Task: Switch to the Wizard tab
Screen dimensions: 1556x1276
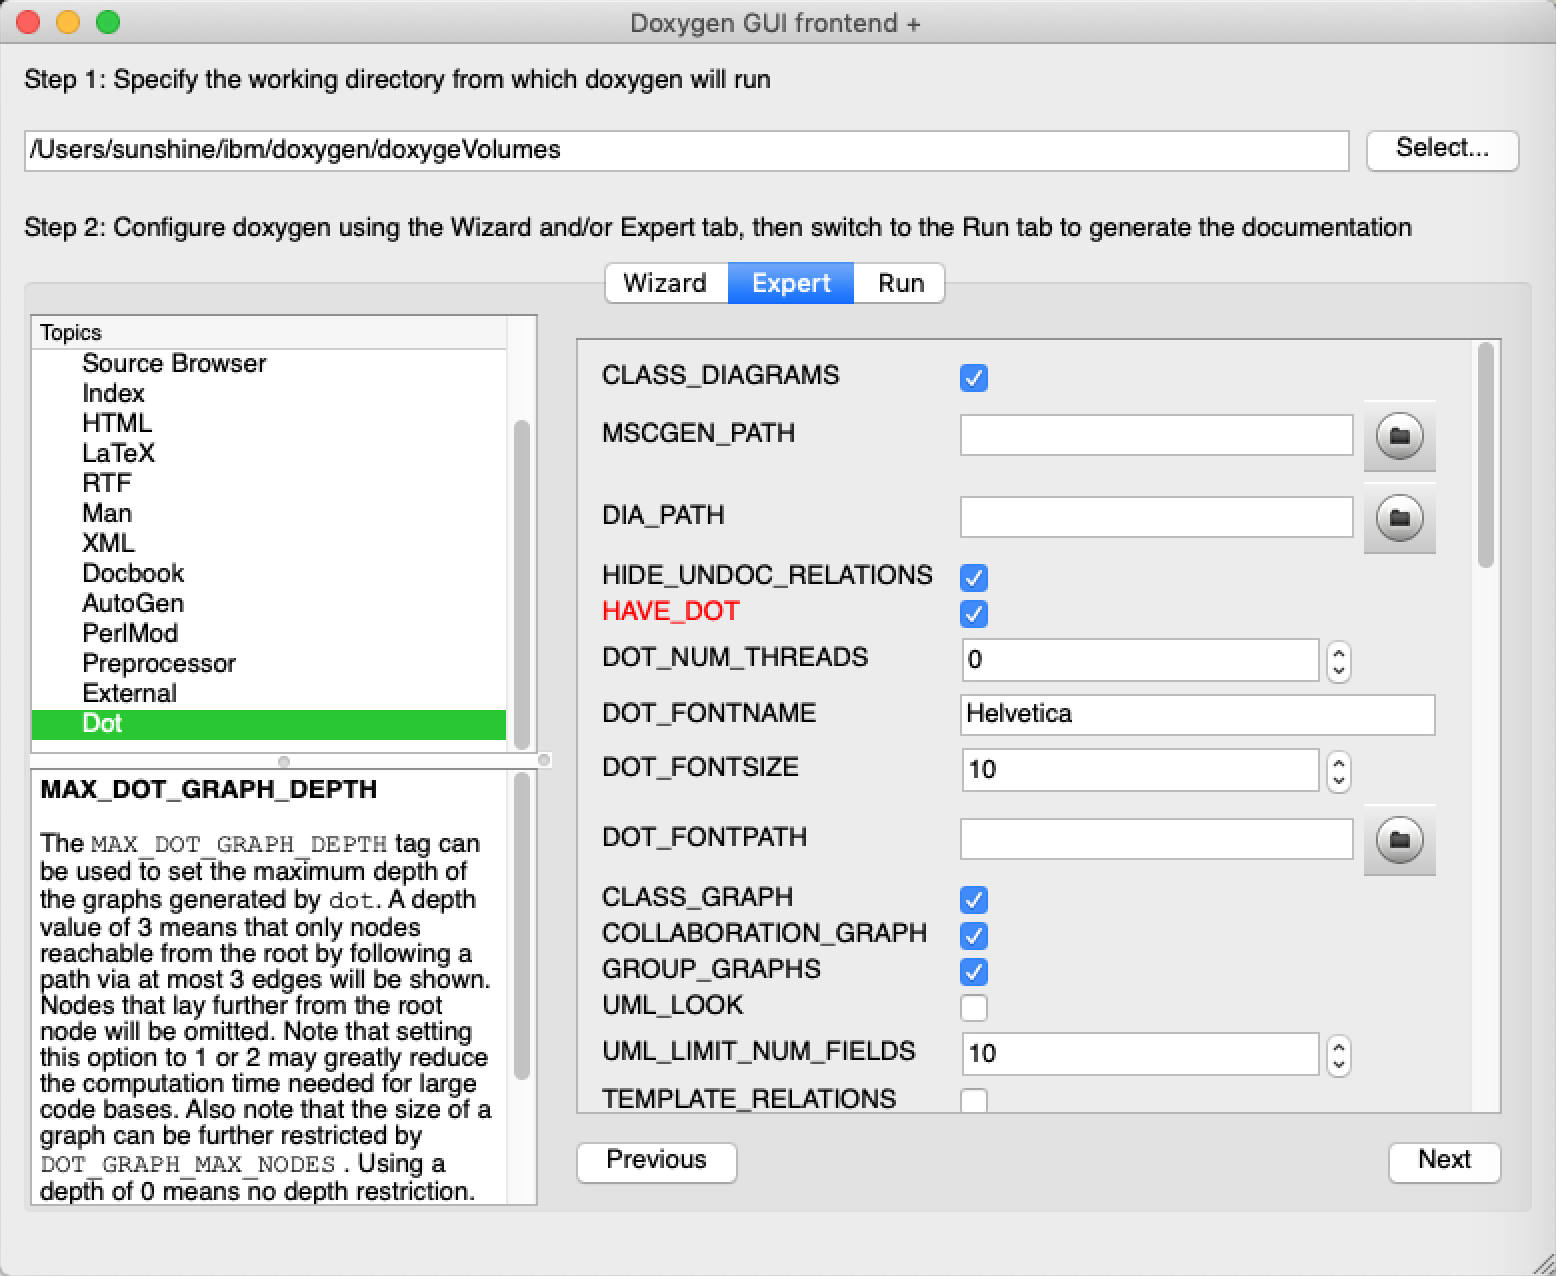Action: point(665,283)
